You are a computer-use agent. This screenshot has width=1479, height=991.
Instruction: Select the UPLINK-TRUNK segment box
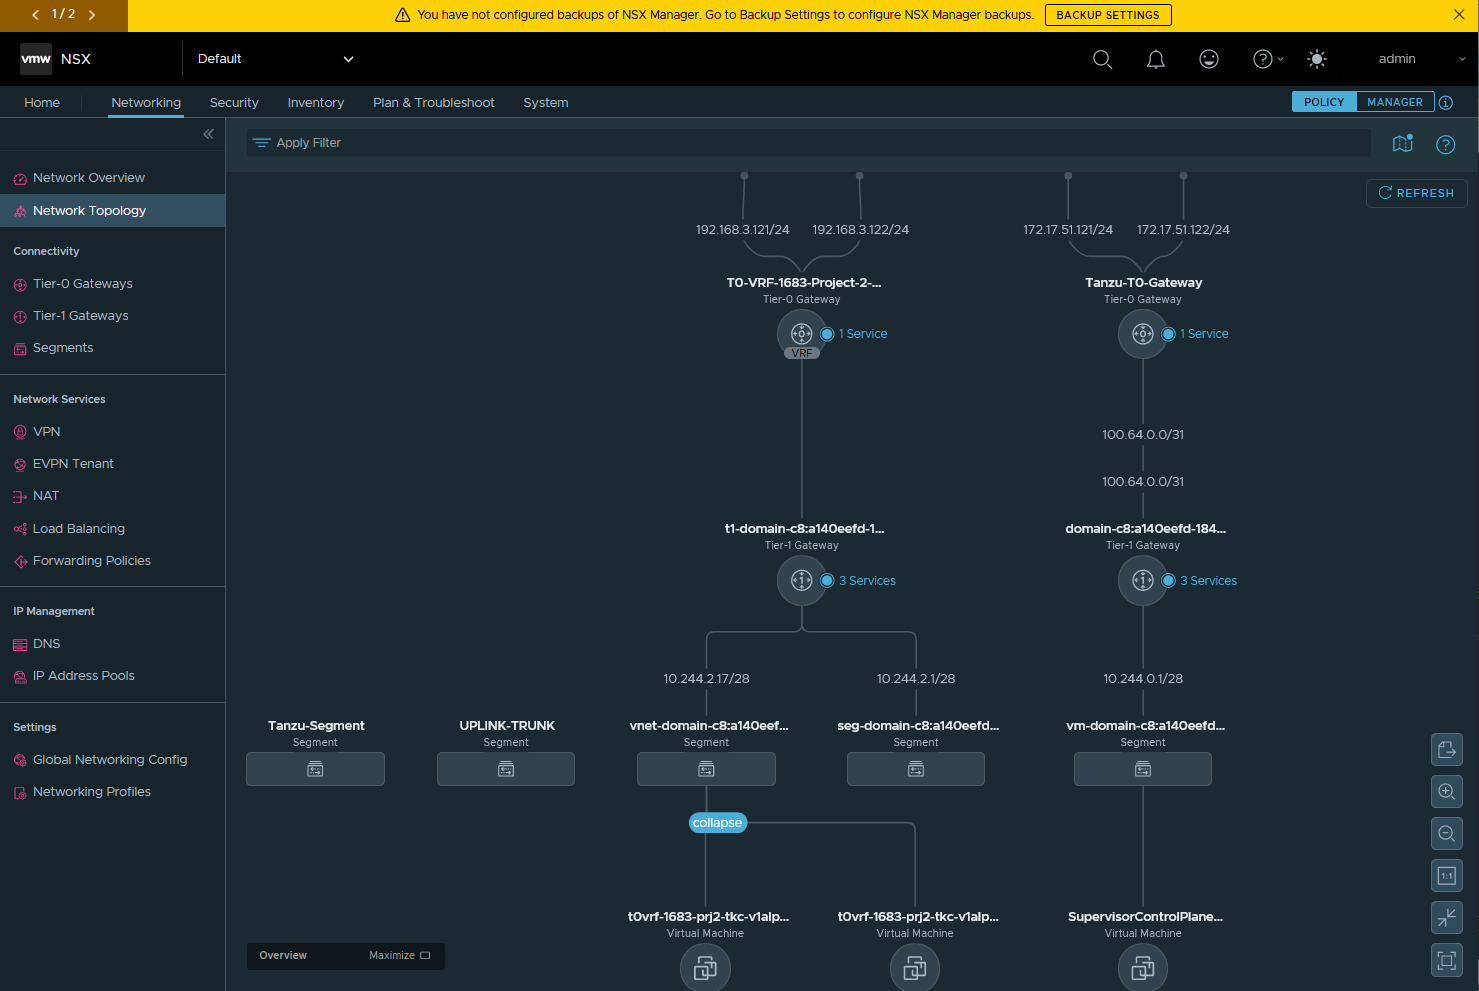click(506, 769)
